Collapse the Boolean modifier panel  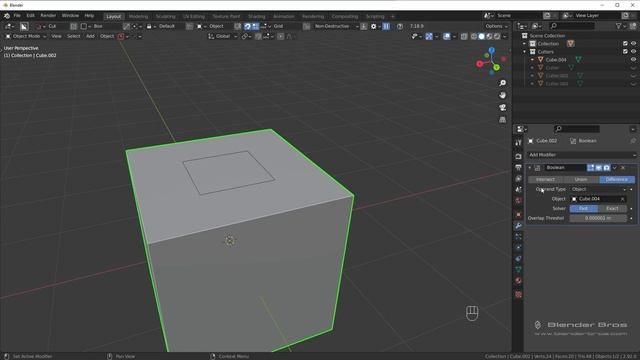pyautogui.click(x=530, y=168)
